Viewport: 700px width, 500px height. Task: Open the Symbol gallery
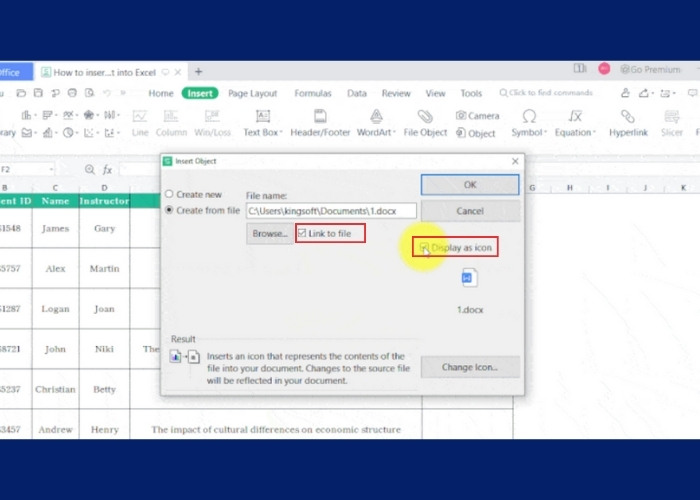529,123
